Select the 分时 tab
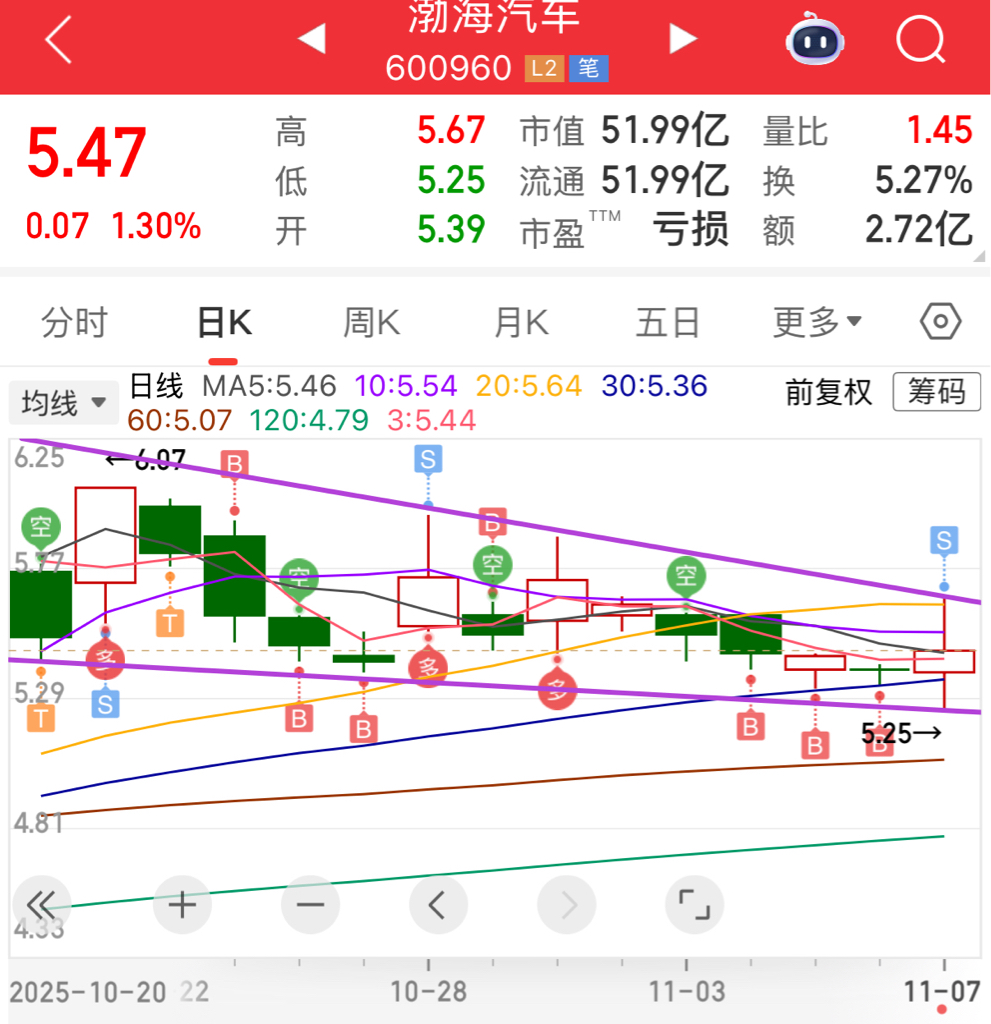991x1024 pixels. [x=74, y=323]
